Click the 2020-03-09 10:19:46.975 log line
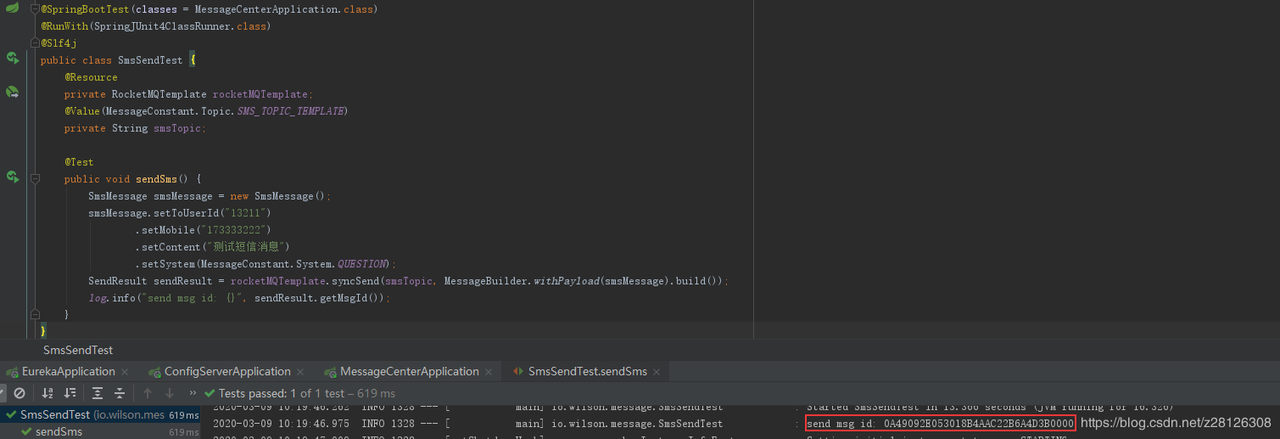 (644, 423)
